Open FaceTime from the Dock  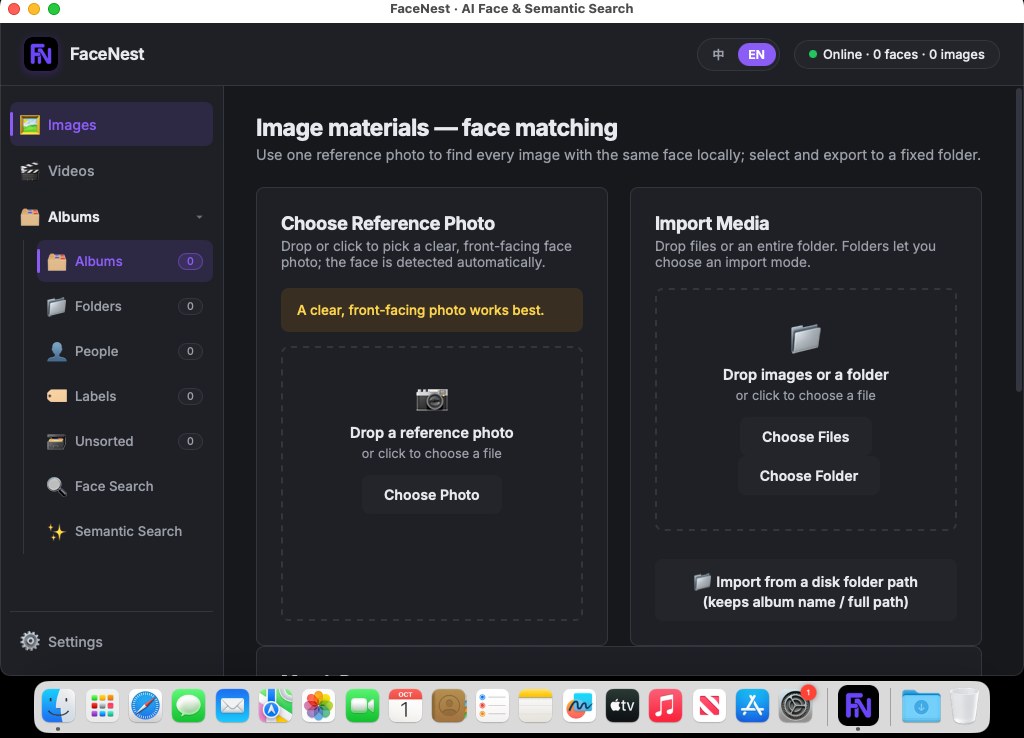[362, 706]
